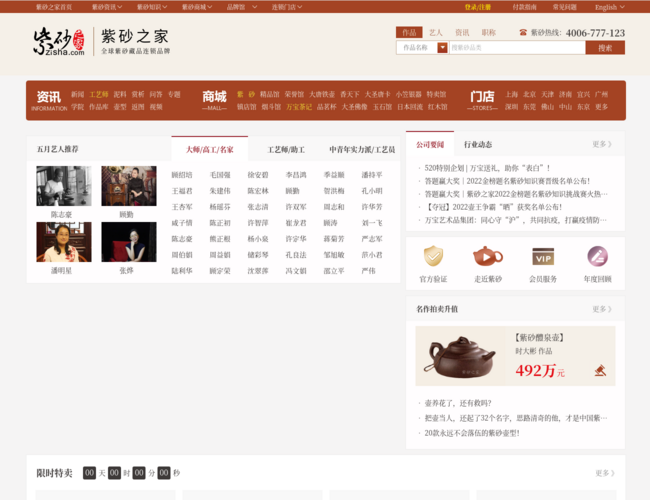Open the 登录/注册 login link
The width and height of the screenshot is (650, 500).
tap(477, 6)
